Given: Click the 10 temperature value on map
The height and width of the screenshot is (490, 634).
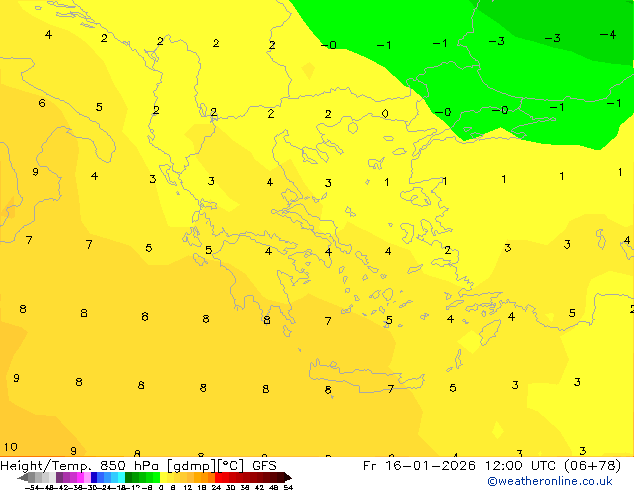Looking at the screenshot, I should click(11, 447).
